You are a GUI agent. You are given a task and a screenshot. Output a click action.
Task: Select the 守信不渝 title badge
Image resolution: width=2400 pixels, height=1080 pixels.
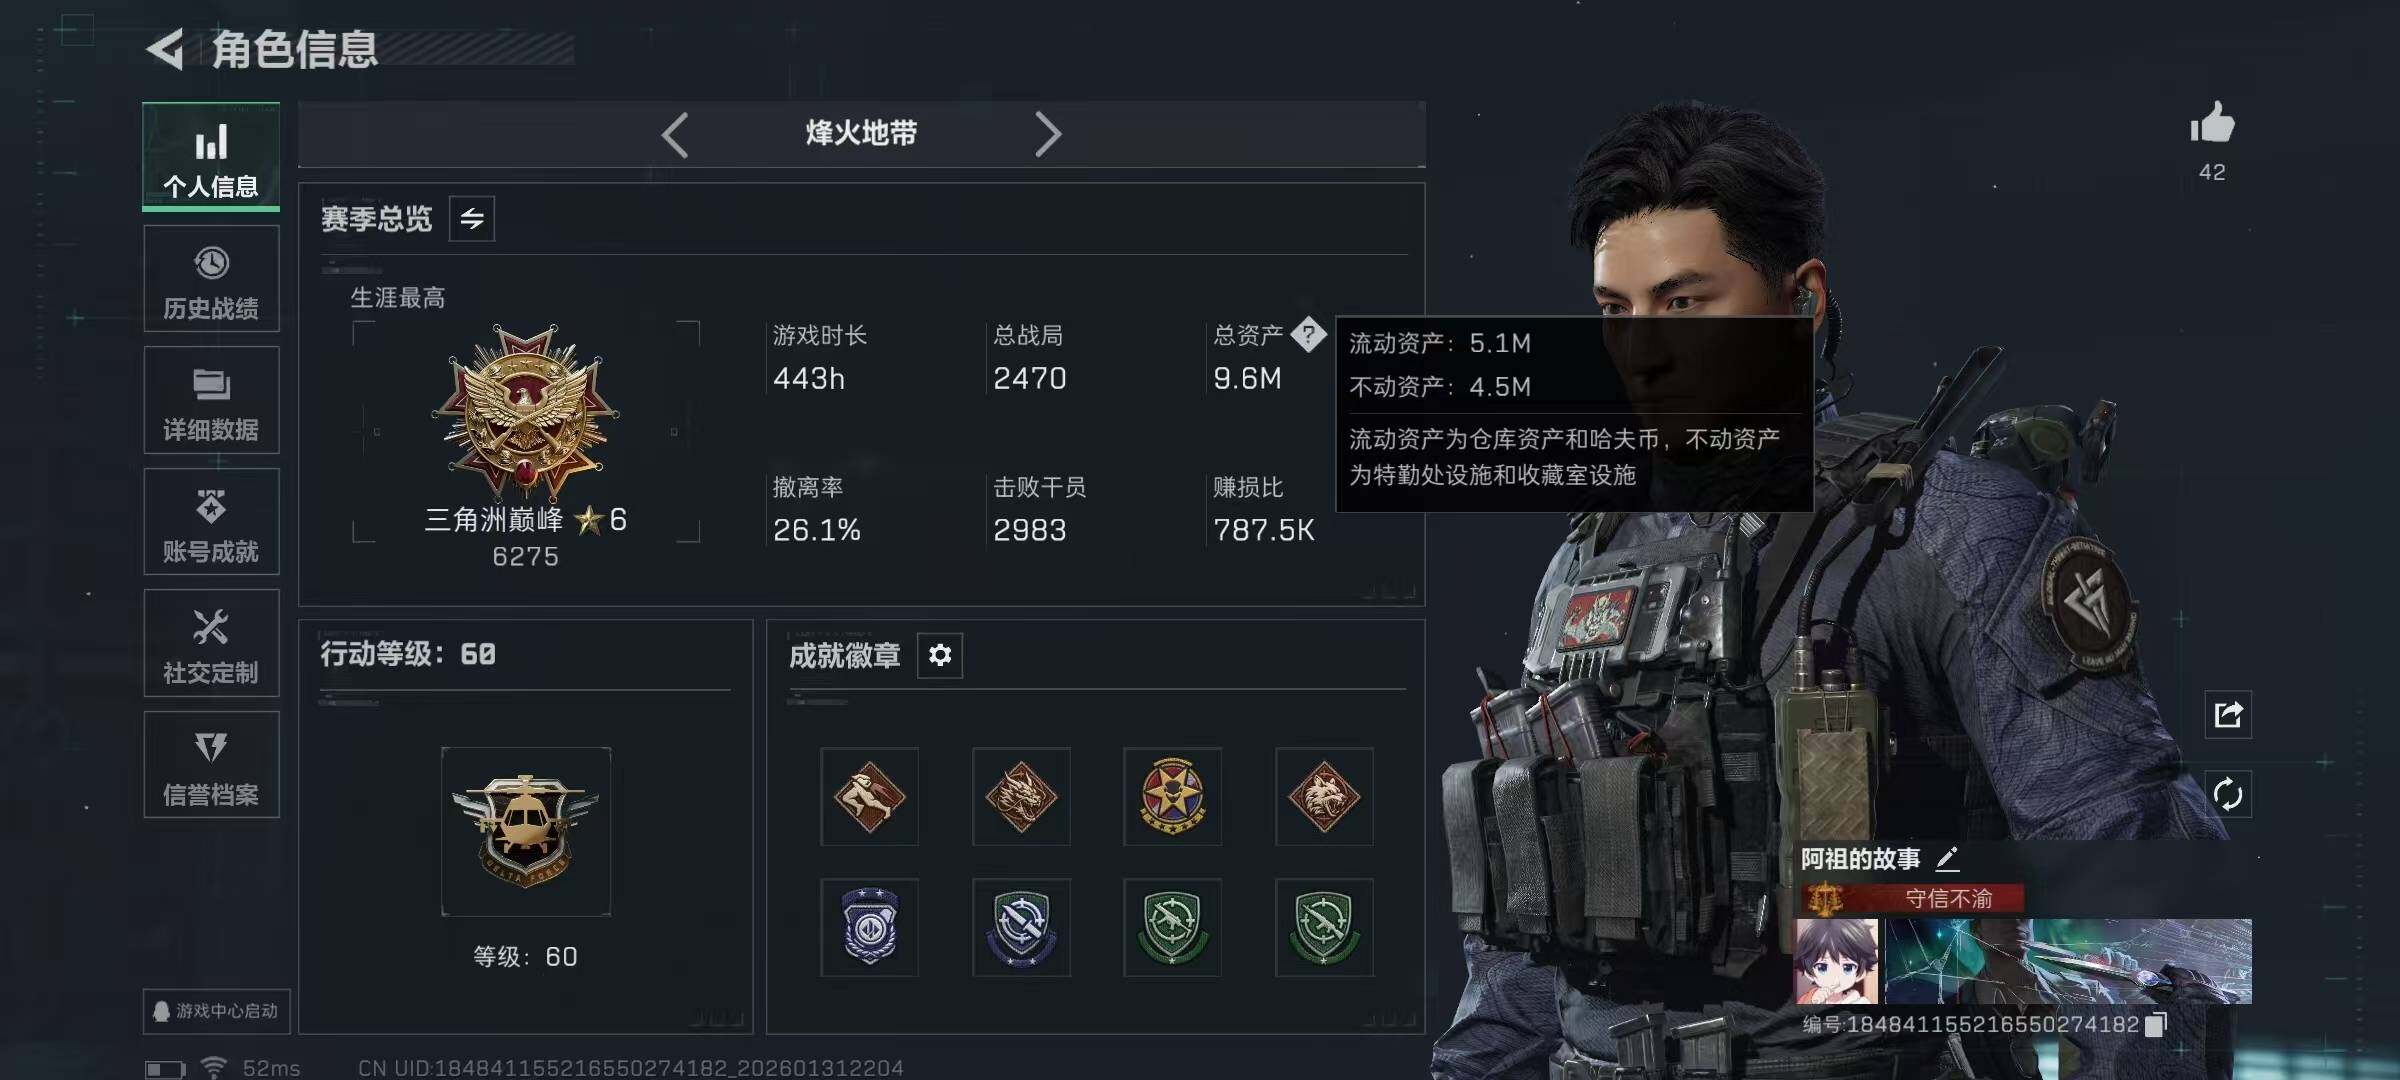coord(1912,899)
